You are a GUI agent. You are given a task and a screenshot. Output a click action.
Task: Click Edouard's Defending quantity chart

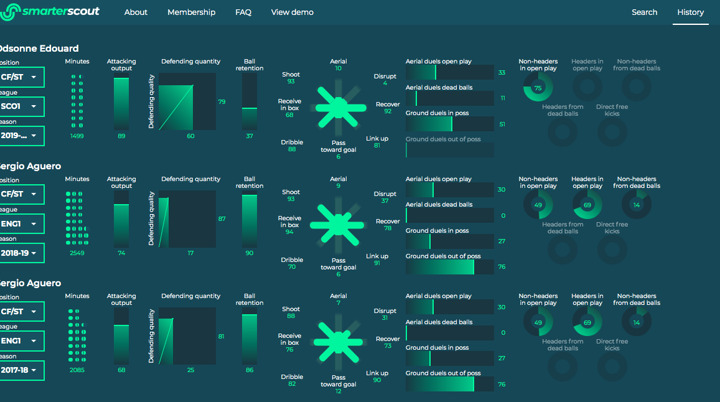[x=187, y=102]
